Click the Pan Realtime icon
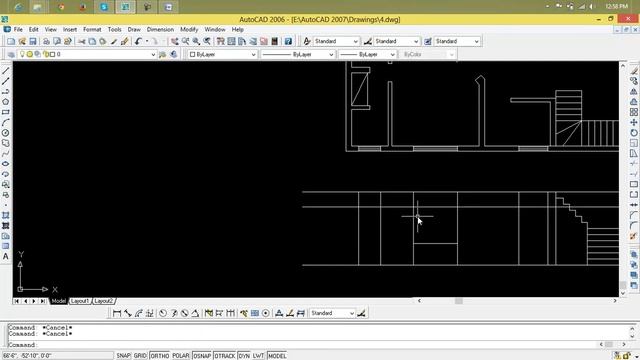 (175, 41)
